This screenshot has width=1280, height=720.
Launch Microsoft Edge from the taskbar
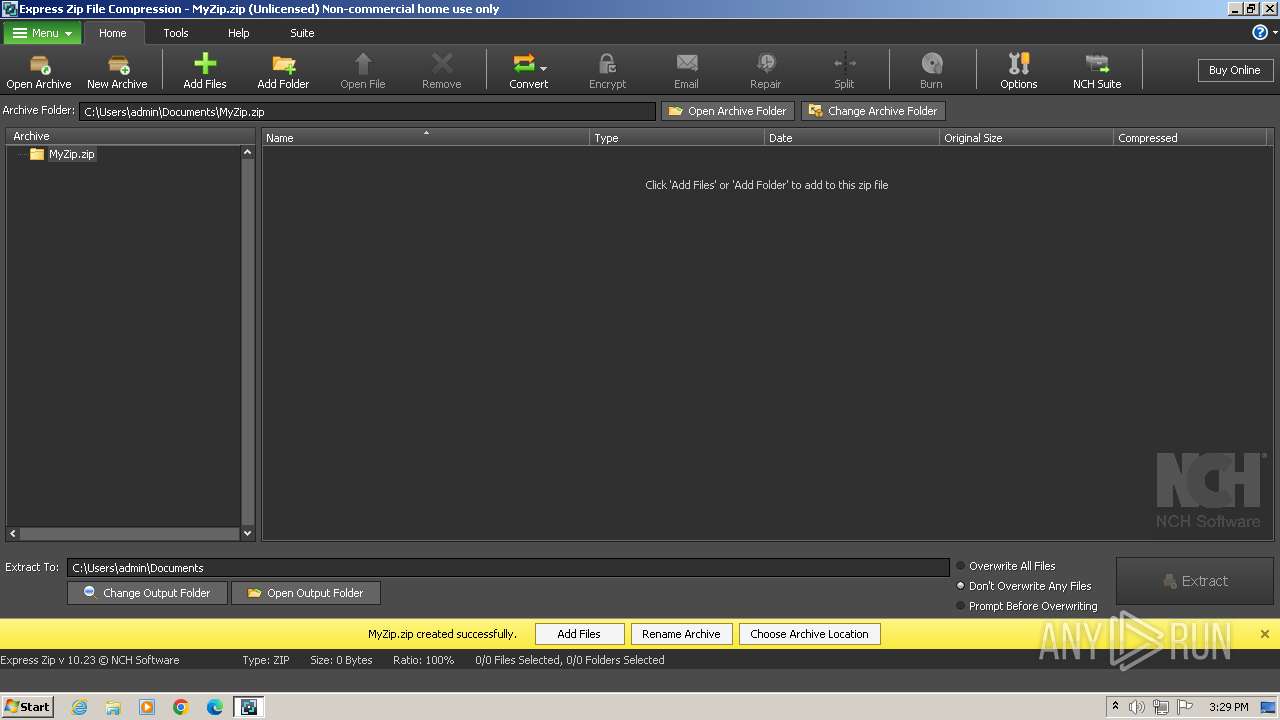coord(215,707)
